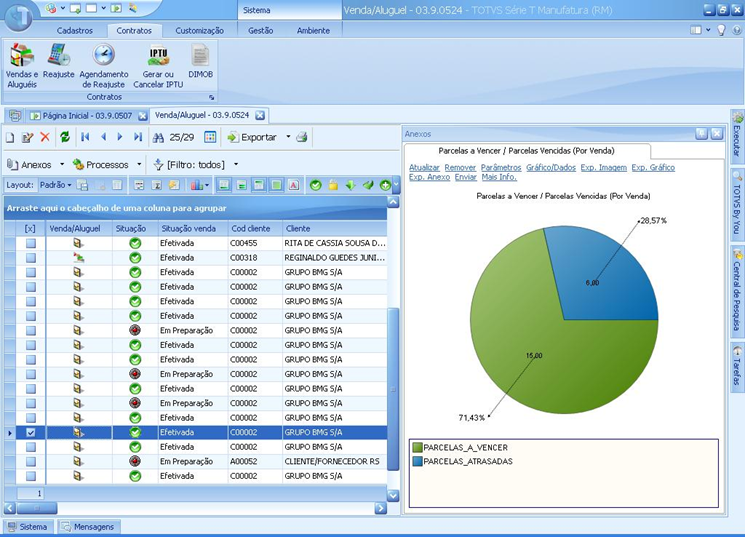
Task: Sort by the Cliente column header
Action: (334, 229)
